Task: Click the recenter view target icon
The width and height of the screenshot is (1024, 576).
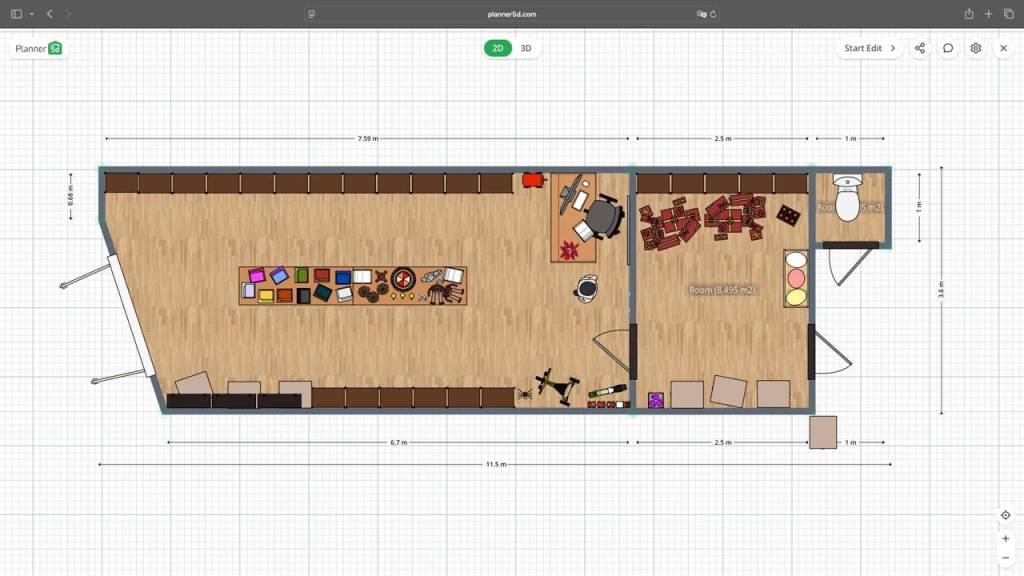Action: click(1005, 515)
